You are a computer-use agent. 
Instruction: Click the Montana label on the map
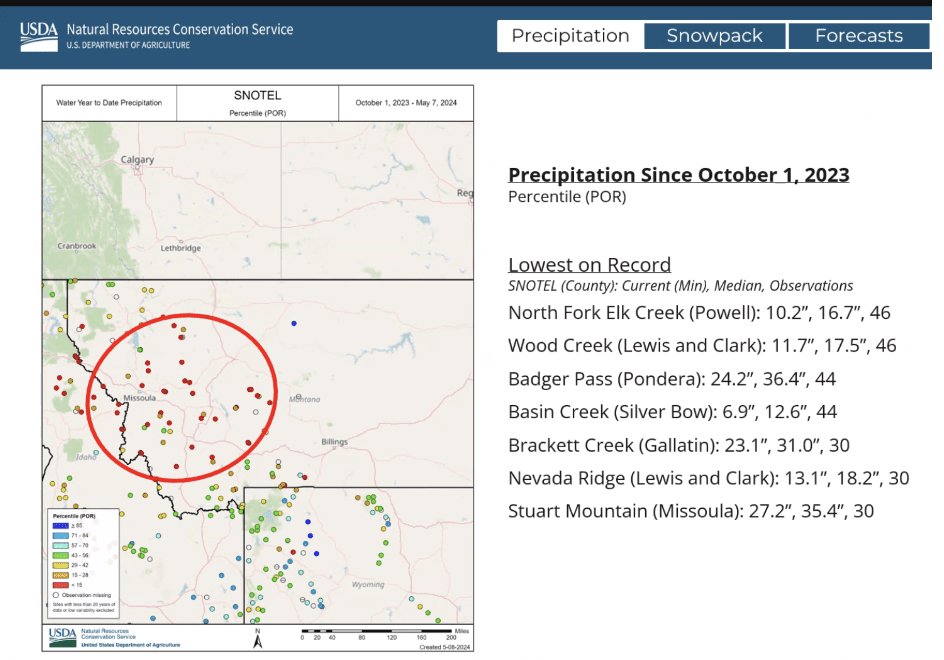tap(305, 399)
